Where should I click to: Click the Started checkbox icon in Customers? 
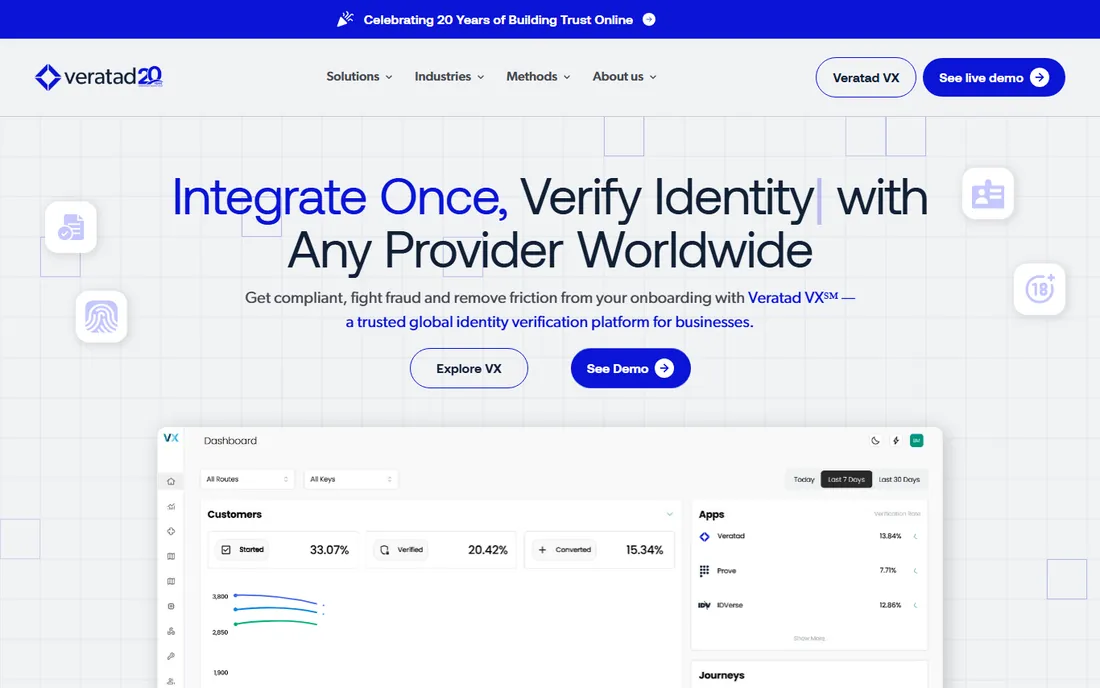[x=226, y=550]
